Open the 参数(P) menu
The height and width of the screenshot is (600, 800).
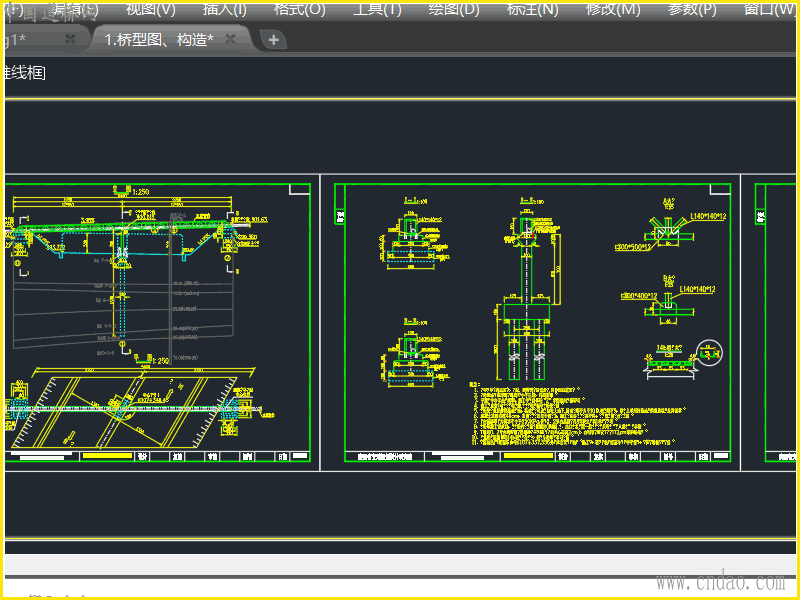690,9
